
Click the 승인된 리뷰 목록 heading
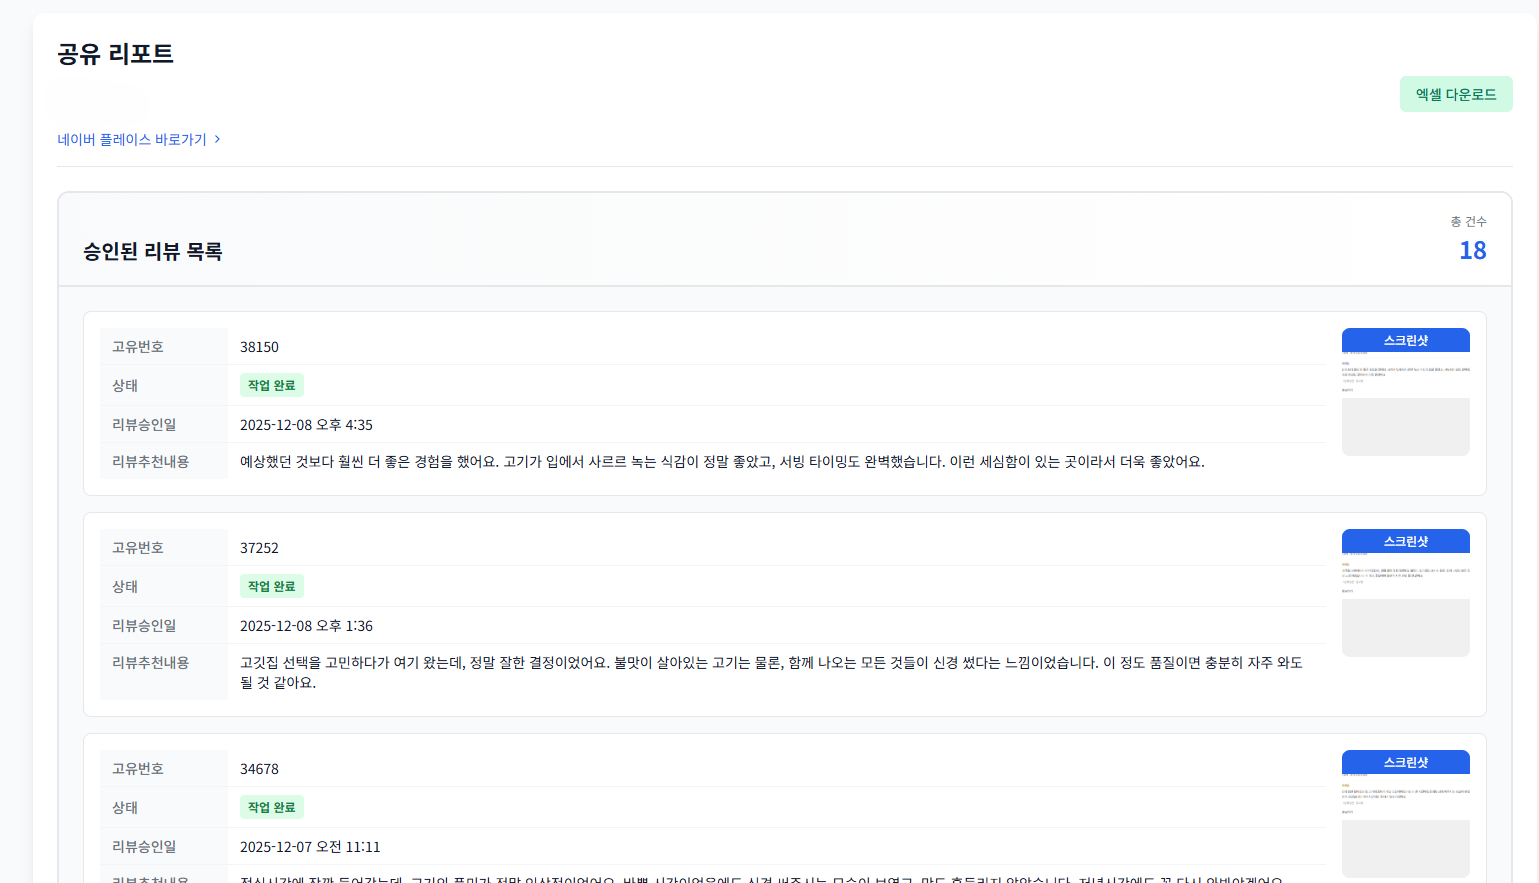point(153,252)
